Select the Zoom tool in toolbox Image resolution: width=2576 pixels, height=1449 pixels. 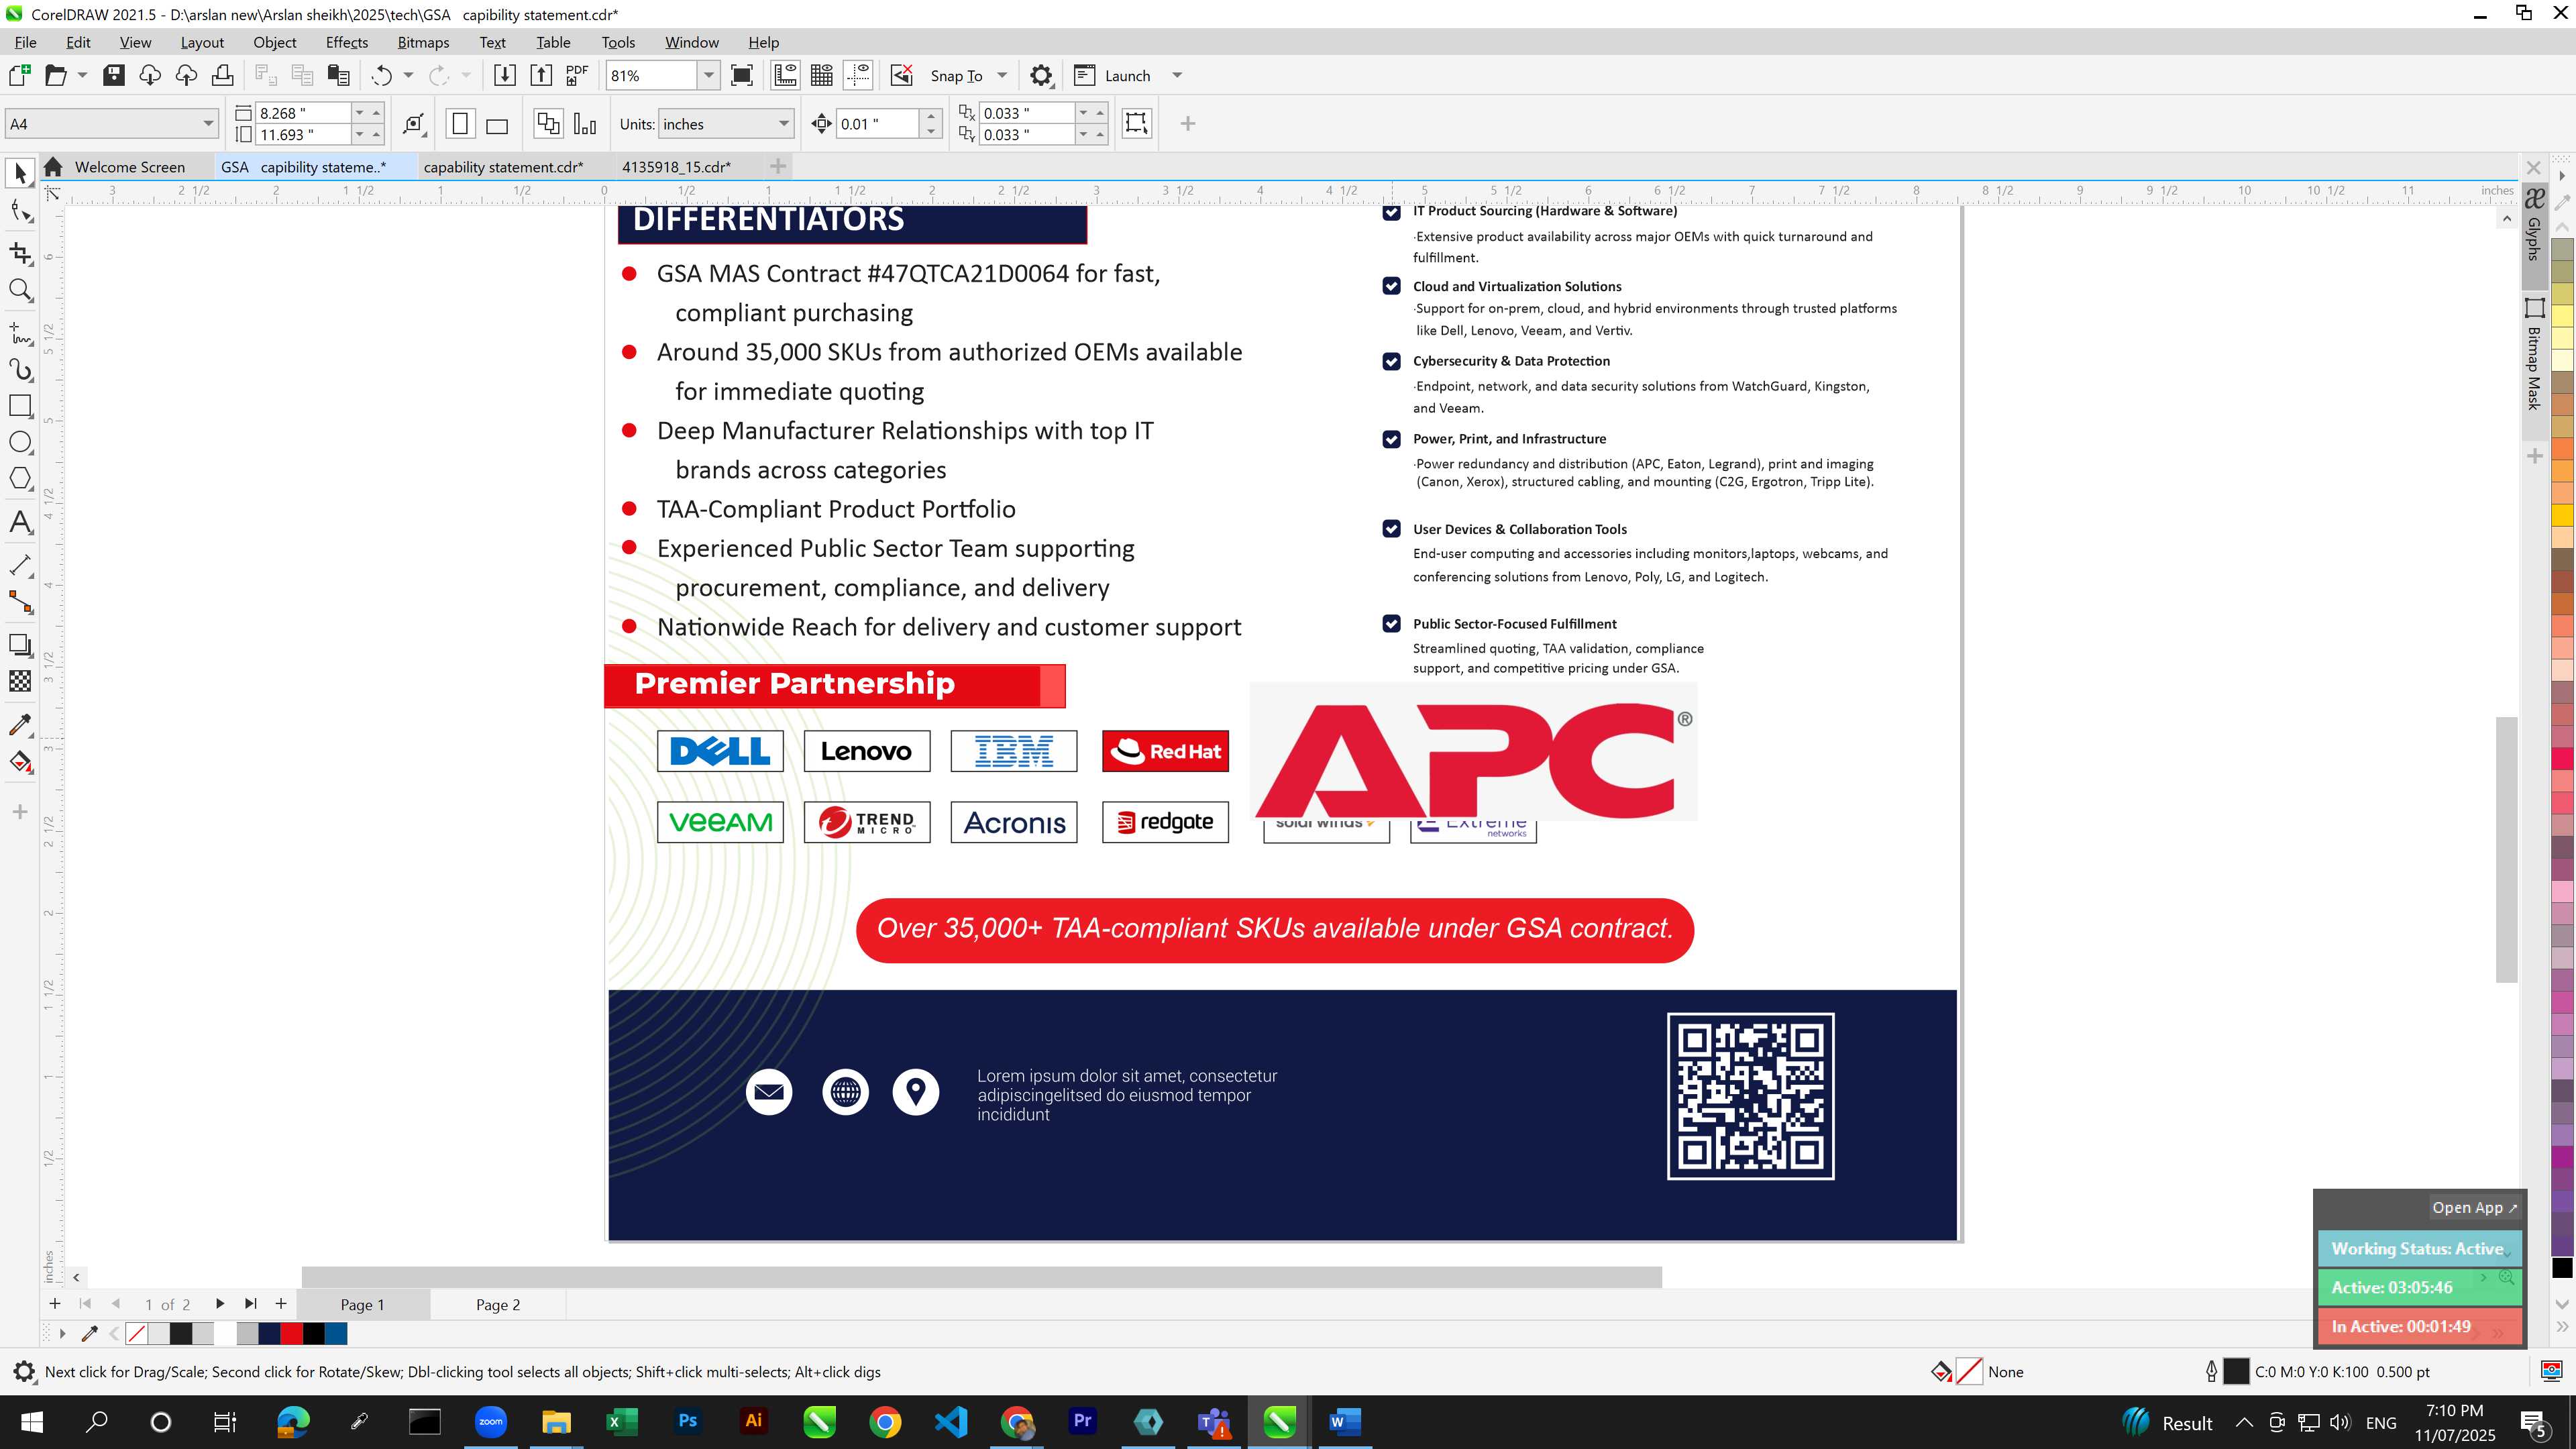20,291
